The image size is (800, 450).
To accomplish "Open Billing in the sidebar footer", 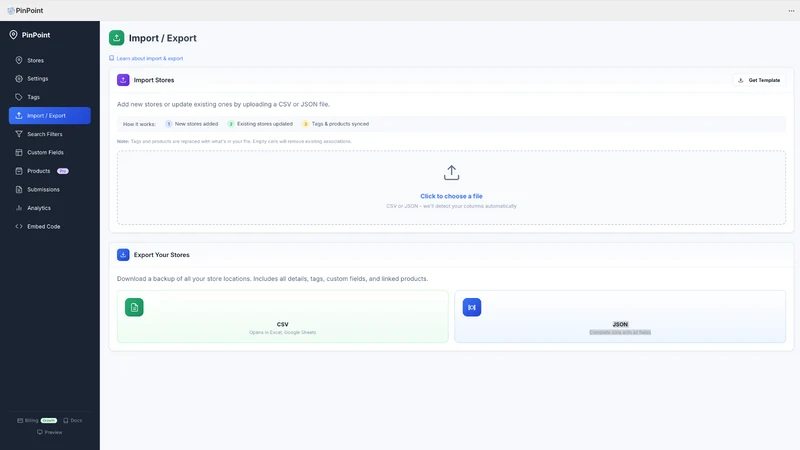I will (28, 420).
